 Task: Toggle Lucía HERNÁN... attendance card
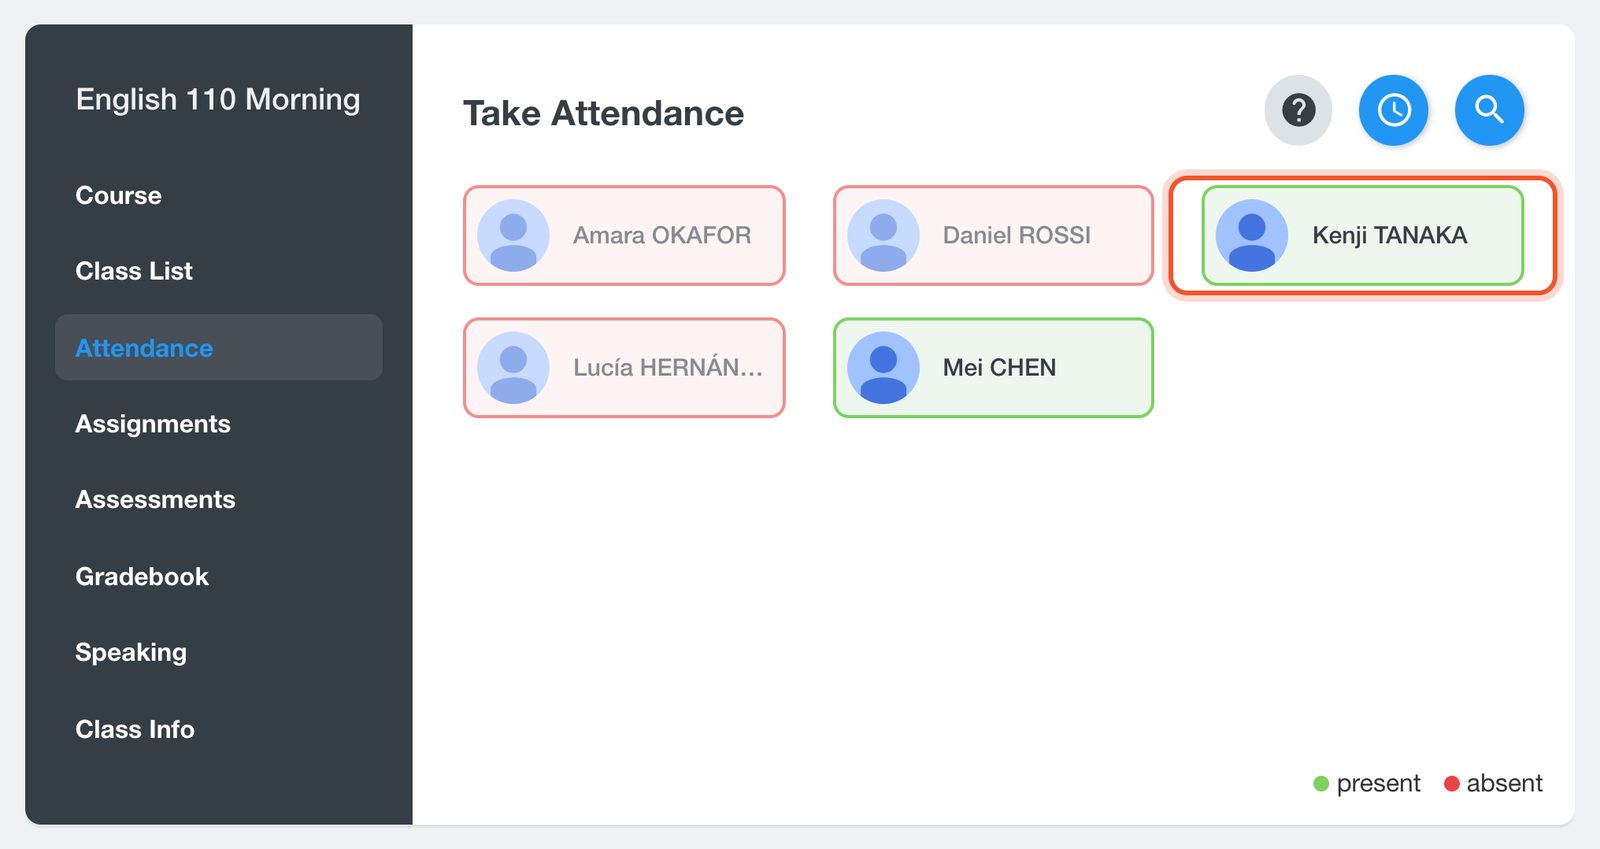click(624, 368)
